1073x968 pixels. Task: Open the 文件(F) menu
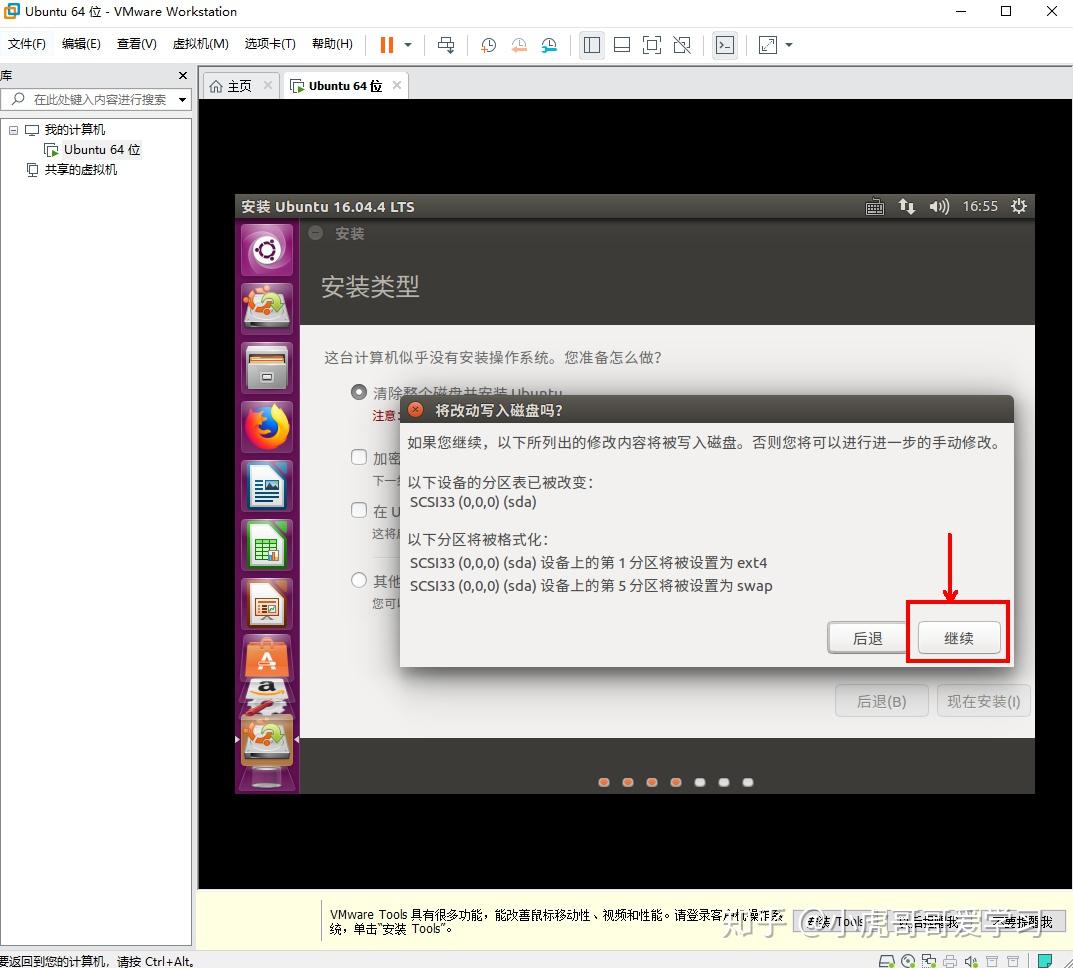click(27, 44)
